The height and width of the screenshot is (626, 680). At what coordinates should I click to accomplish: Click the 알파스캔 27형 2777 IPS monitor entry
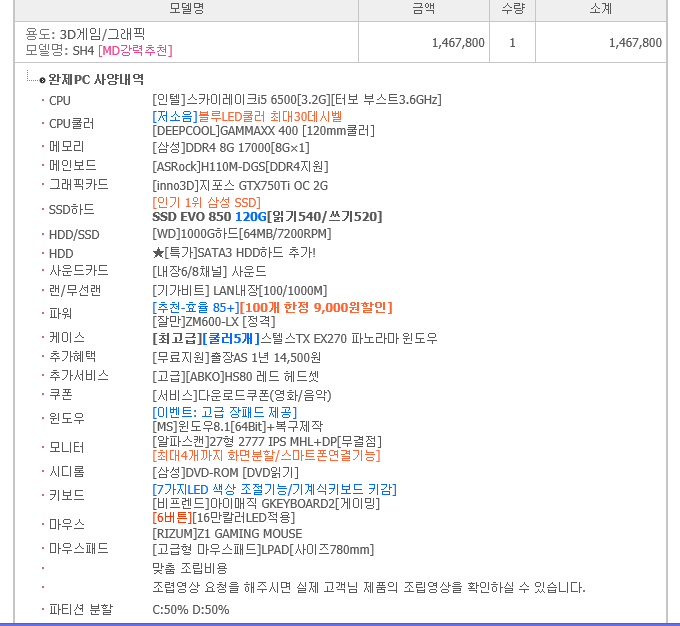267,442
